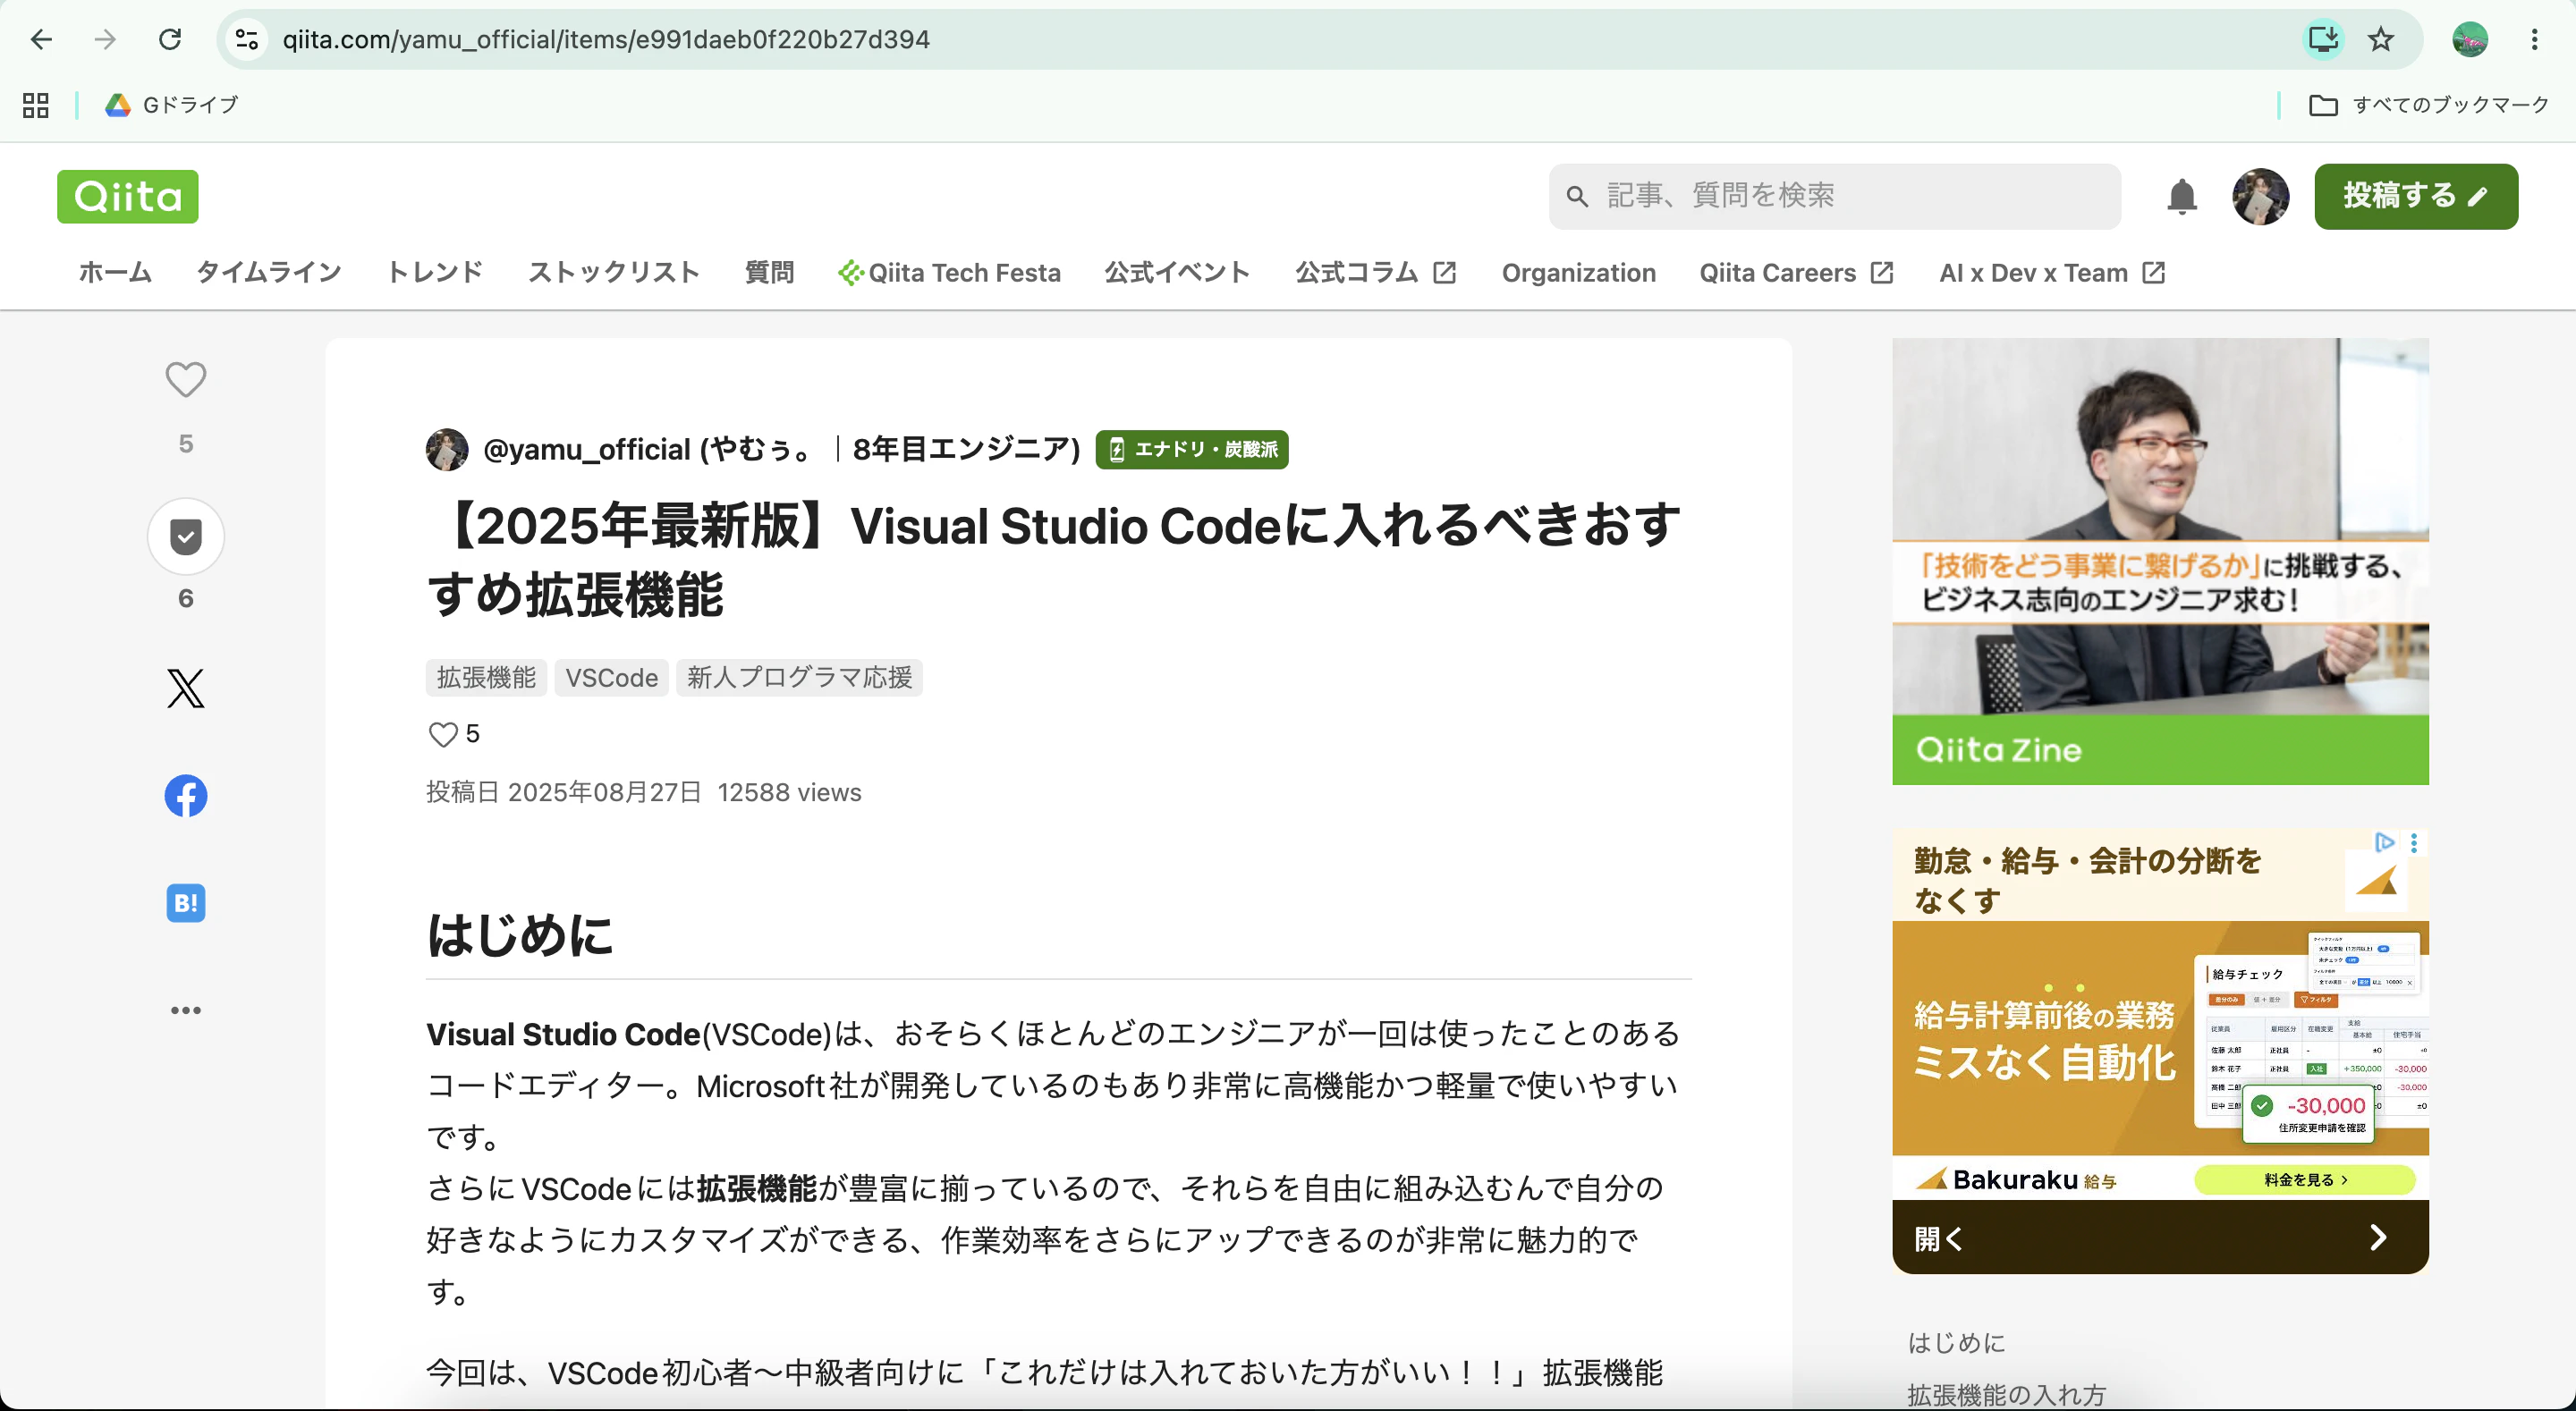Go back with the browser back arrow
2576x1411 pixels.
point(41,39)
